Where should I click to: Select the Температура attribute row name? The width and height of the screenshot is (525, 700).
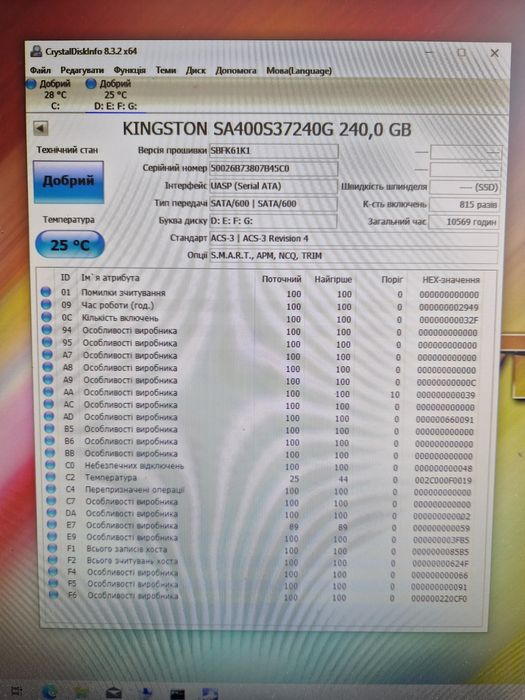[x=111, y=478]
